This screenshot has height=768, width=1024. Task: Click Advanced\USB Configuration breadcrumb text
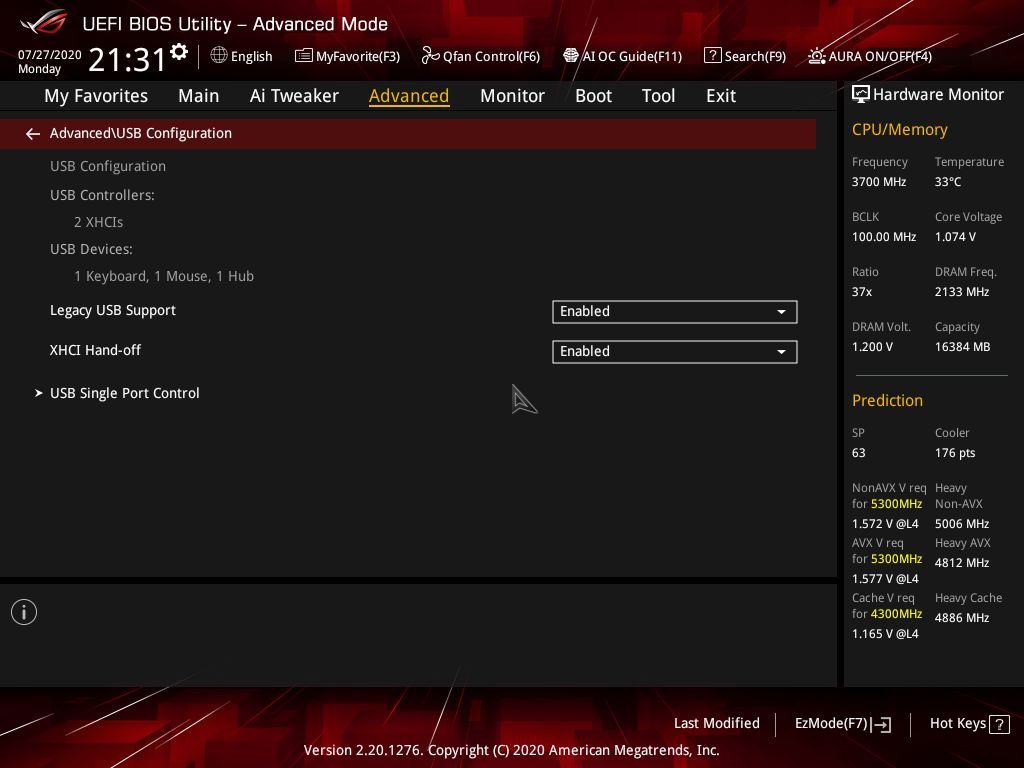point(140,133)
